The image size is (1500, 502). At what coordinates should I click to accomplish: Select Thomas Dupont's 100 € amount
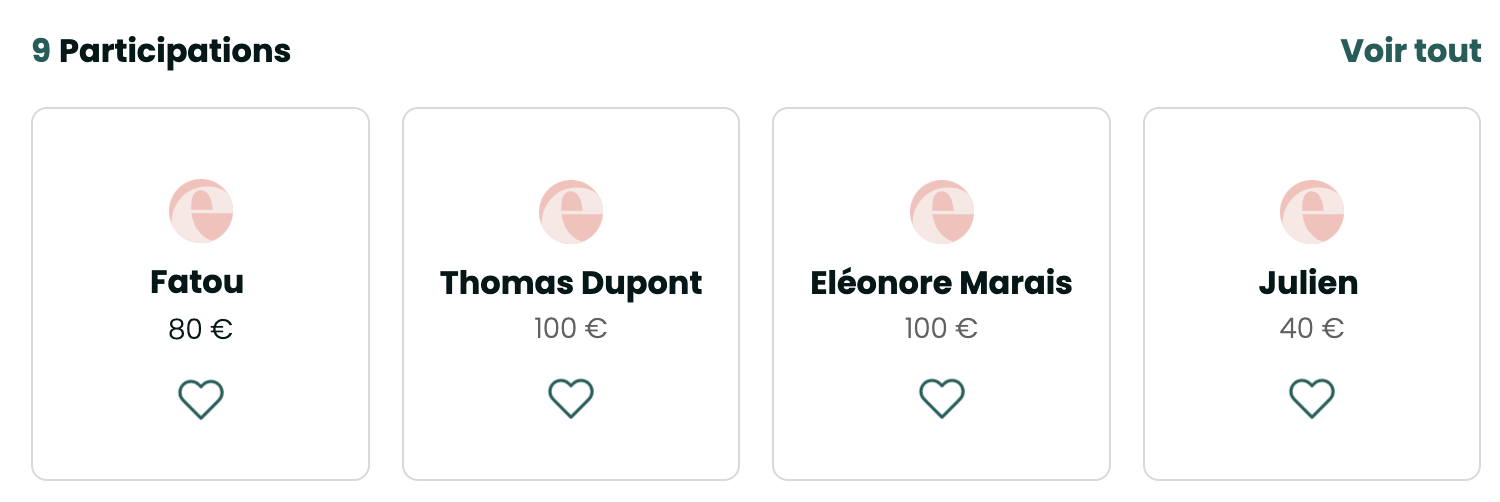click(x=570, y=328)
